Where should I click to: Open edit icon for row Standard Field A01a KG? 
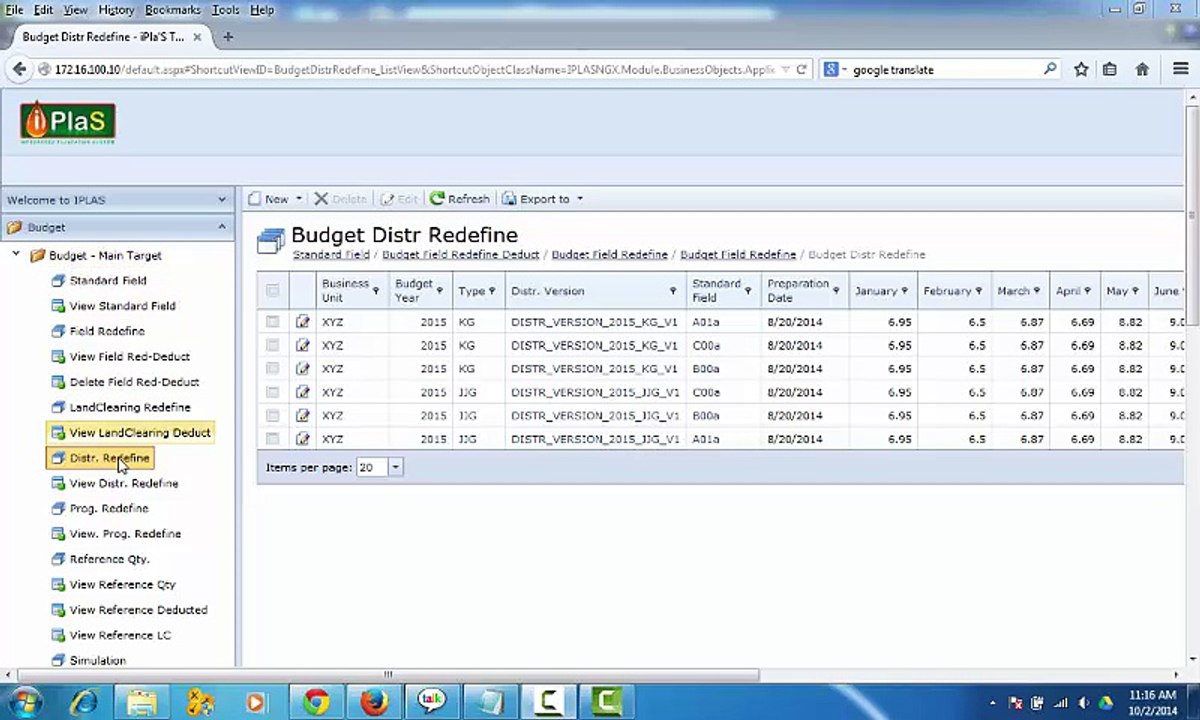302,322
